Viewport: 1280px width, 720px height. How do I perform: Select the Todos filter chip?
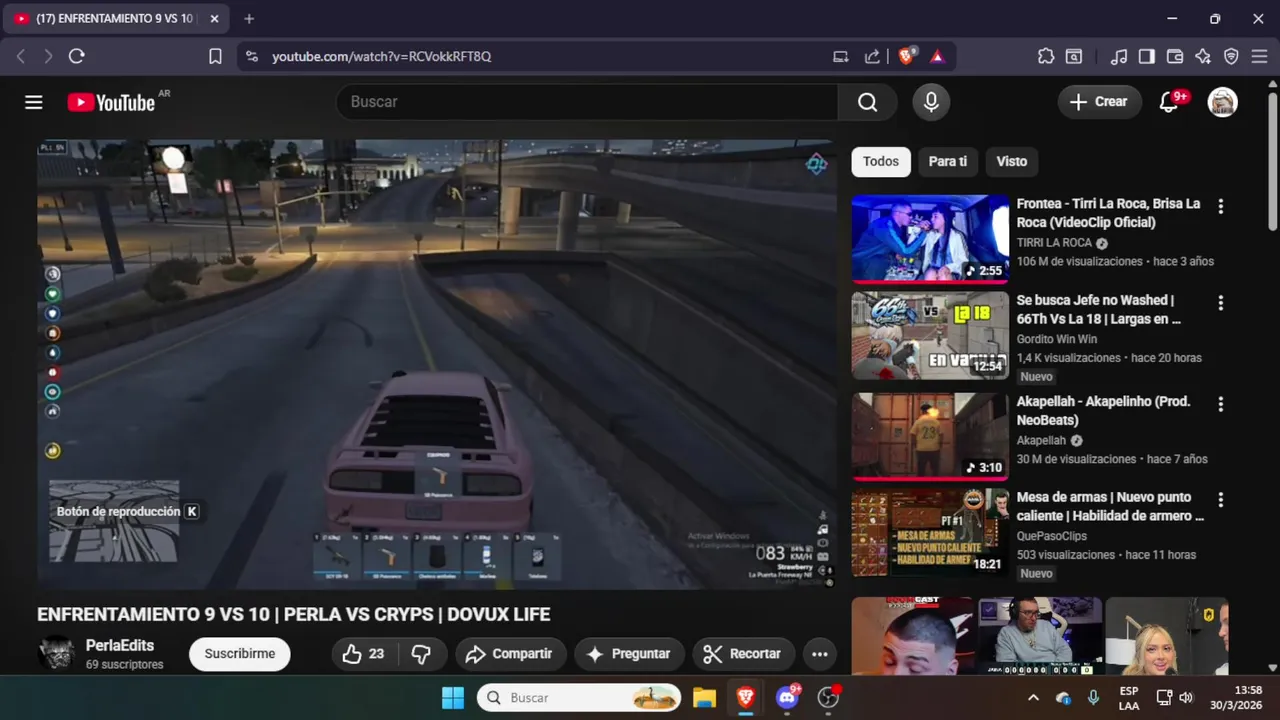click(x=881, y=161)
